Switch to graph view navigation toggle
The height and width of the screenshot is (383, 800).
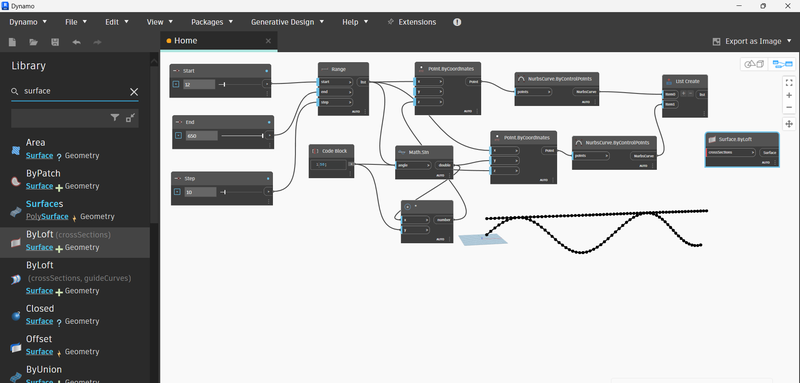pyautogui.click(x=782, y=64)
